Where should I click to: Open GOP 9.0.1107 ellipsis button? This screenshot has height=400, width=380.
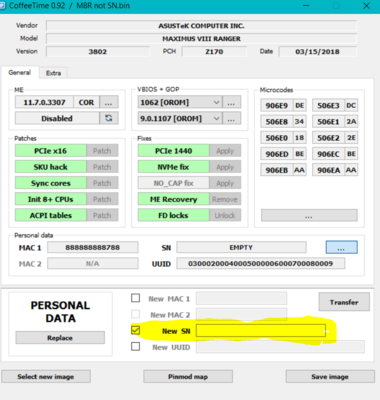tap(231, 118)
